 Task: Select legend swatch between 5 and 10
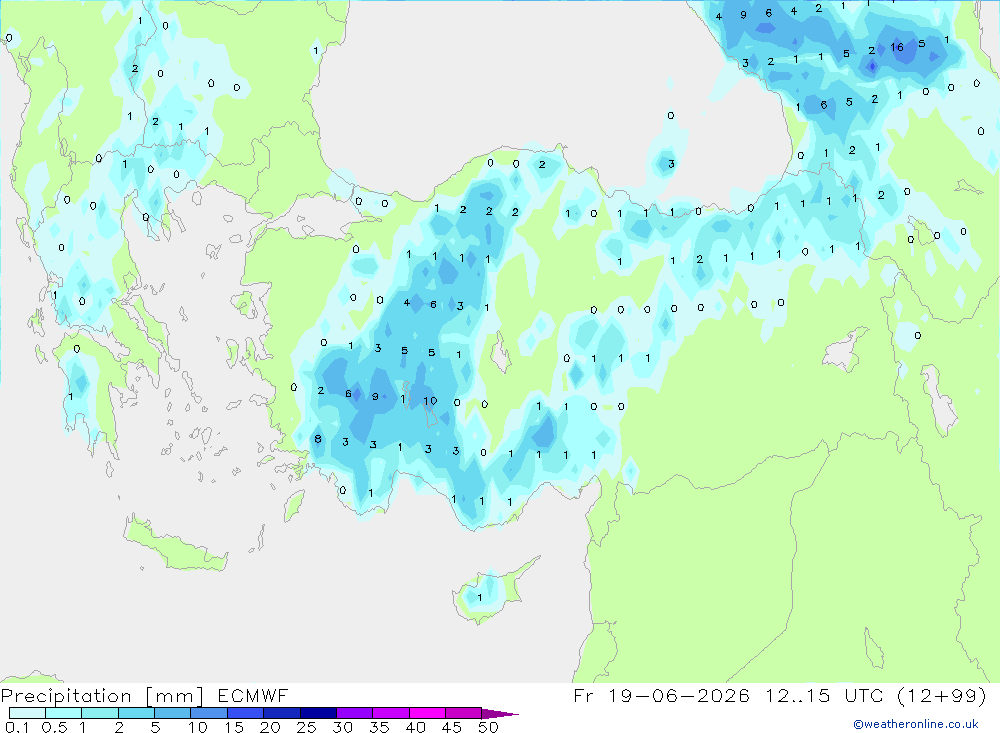173,713
